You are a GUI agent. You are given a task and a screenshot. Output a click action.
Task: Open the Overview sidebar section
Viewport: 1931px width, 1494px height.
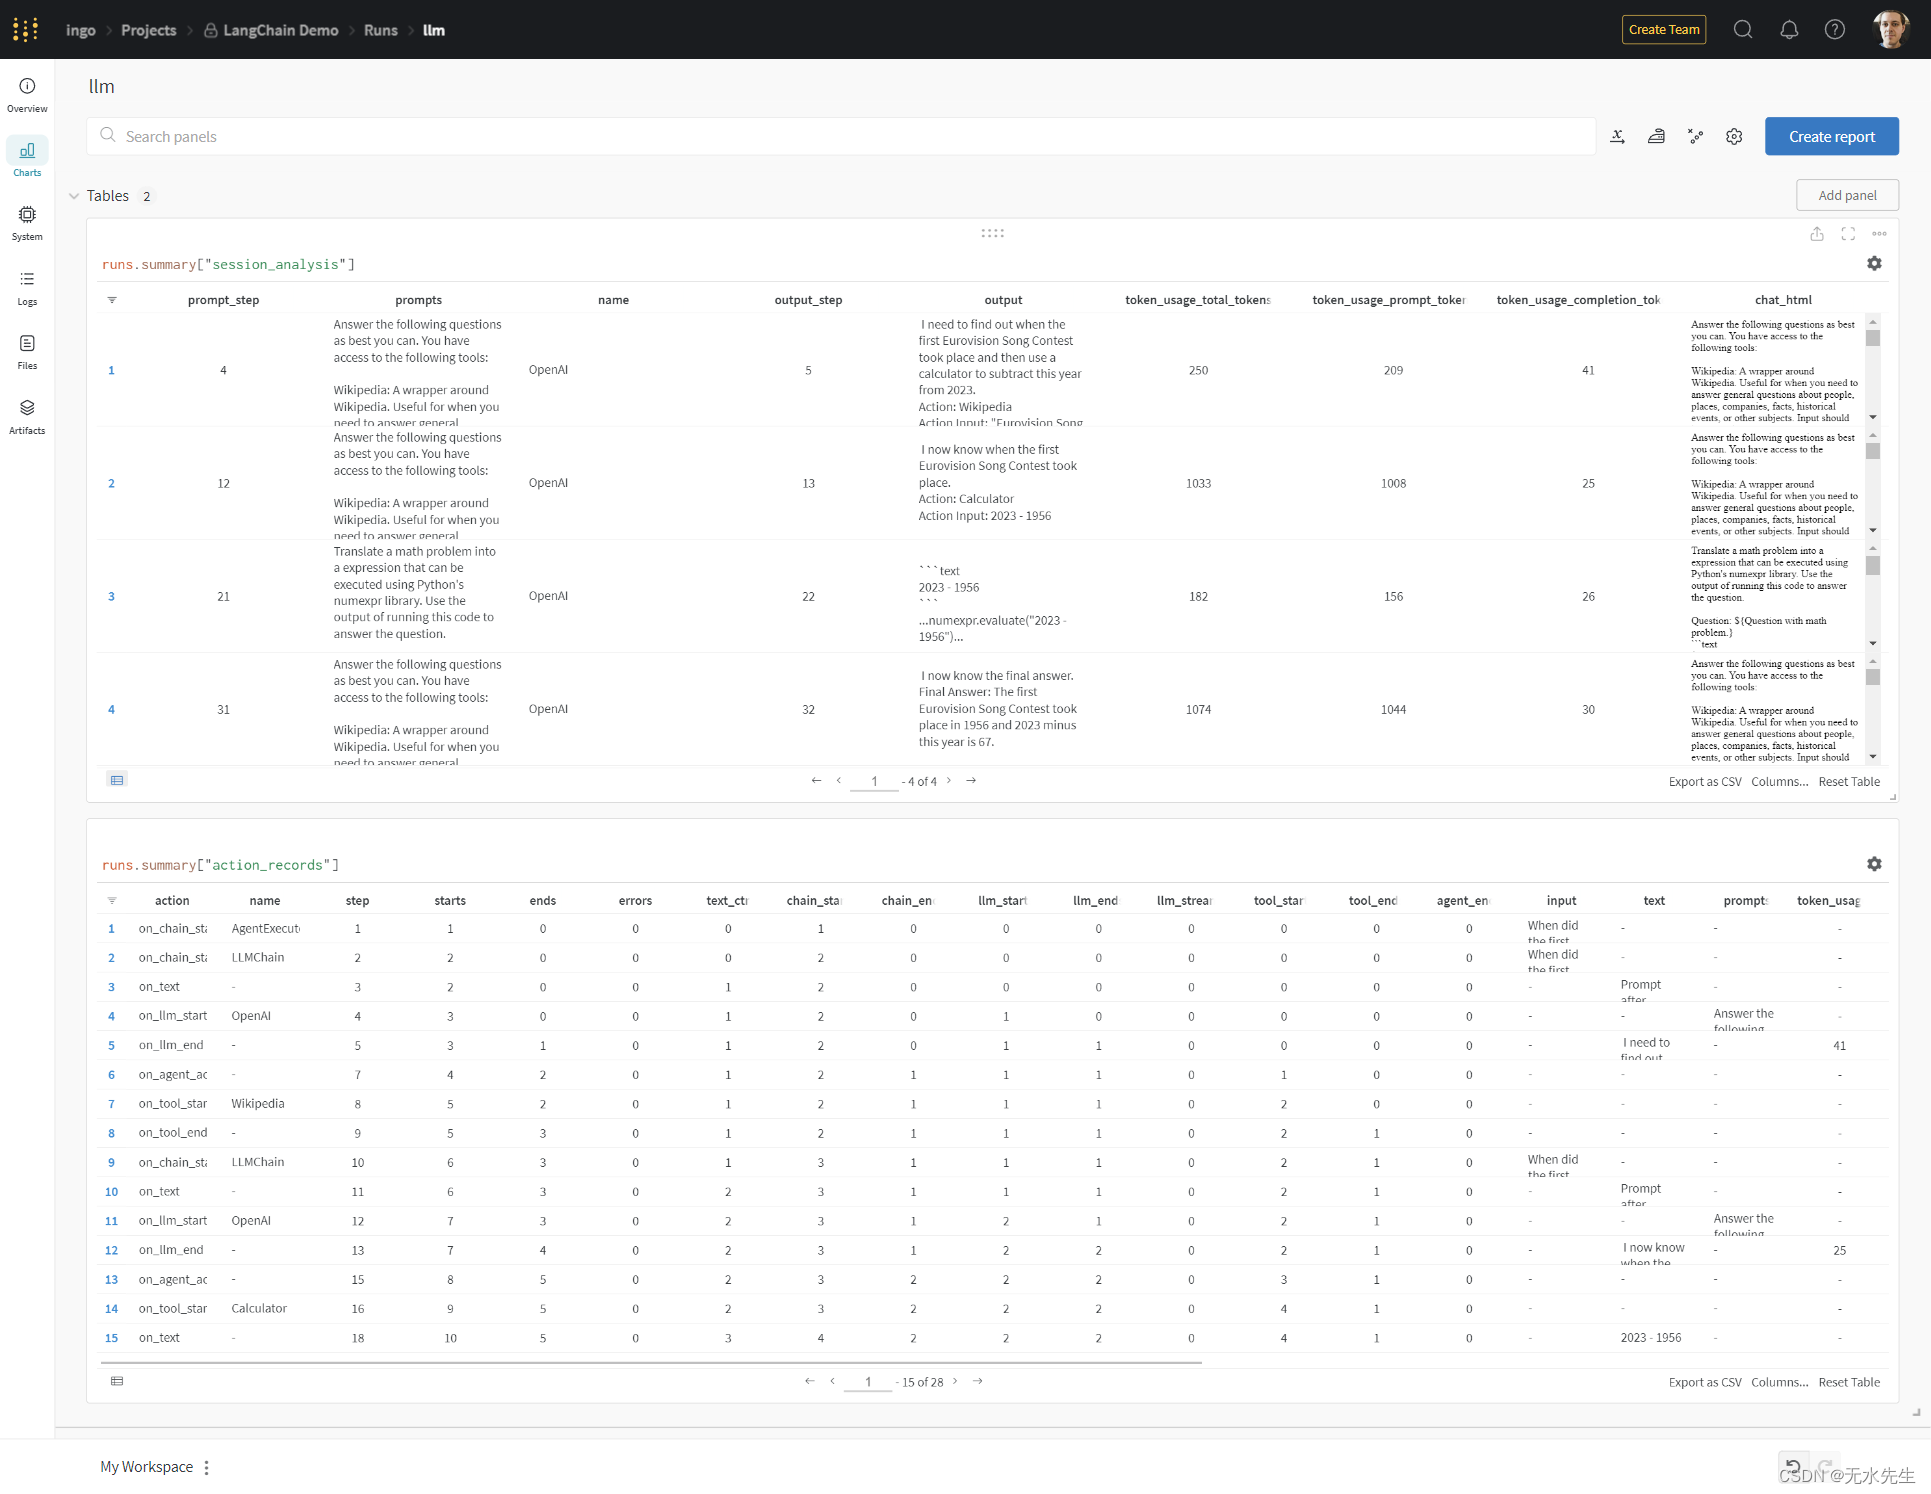(x=27, y=95)
